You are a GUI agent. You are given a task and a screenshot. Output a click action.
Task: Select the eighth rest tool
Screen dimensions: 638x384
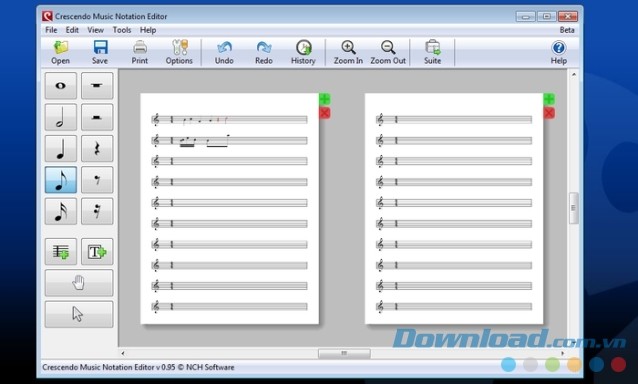(97, 180)
